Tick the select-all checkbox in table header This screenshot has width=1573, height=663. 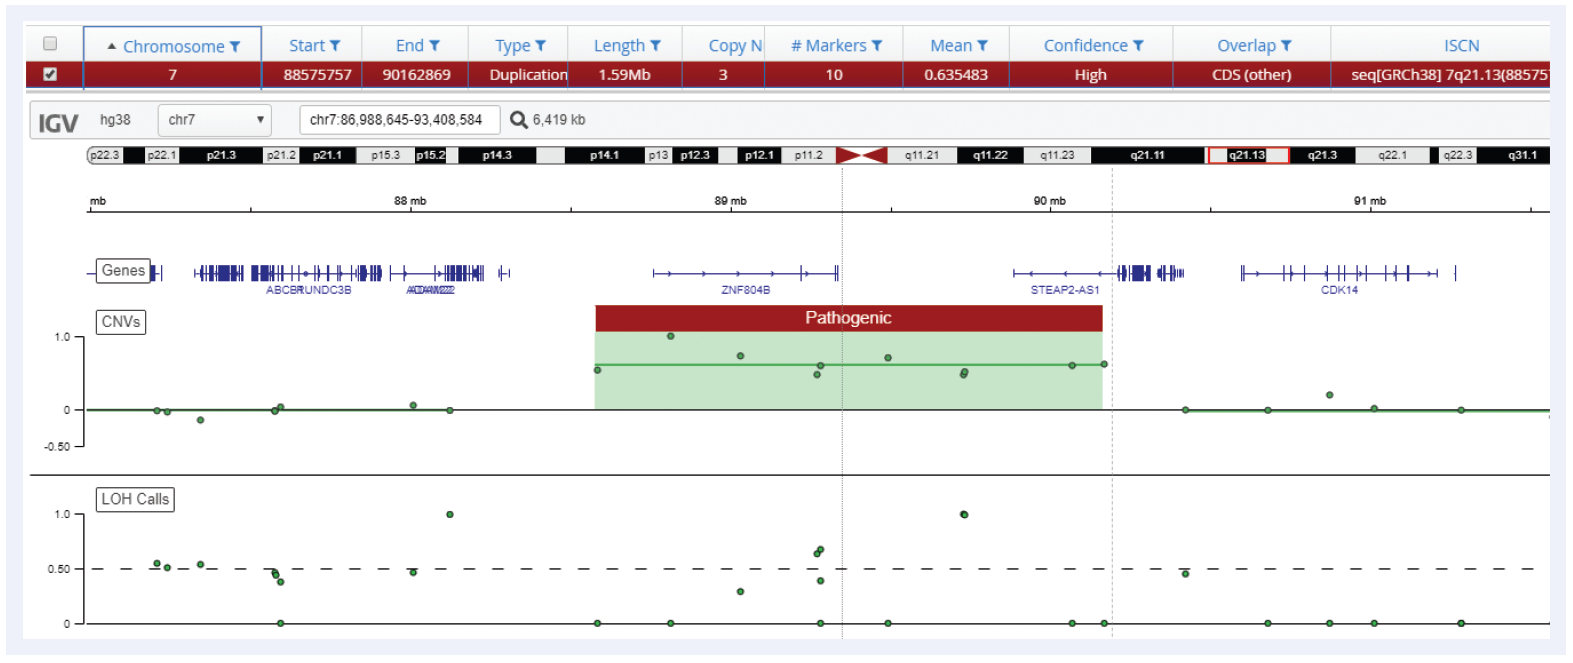[x=50, y=44]
